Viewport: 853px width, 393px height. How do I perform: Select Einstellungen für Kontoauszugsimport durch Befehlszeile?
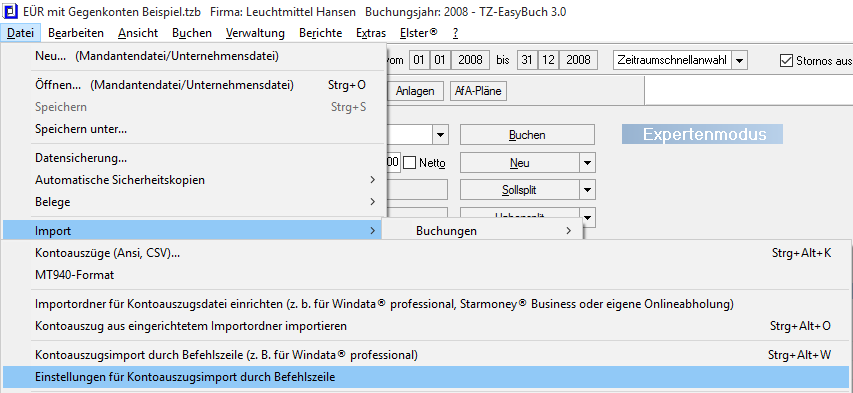[426, 377]
